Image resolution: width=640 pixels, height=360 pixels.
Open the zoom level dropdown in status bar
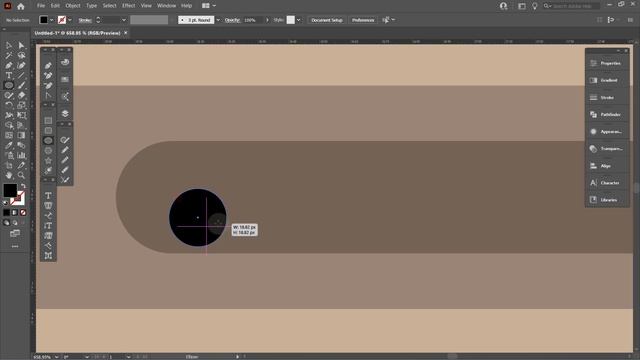tap(56, 357)
